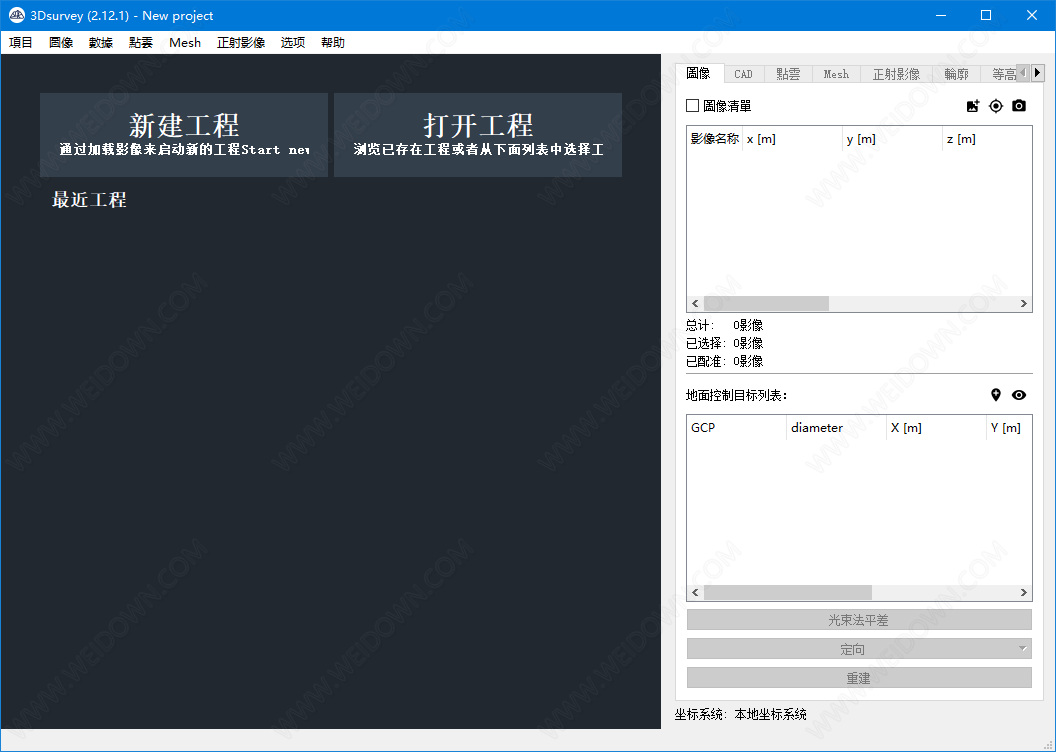
Task: Click image list scrollbar left arrow
Action: pyautogui.click(x=696, y=304)
